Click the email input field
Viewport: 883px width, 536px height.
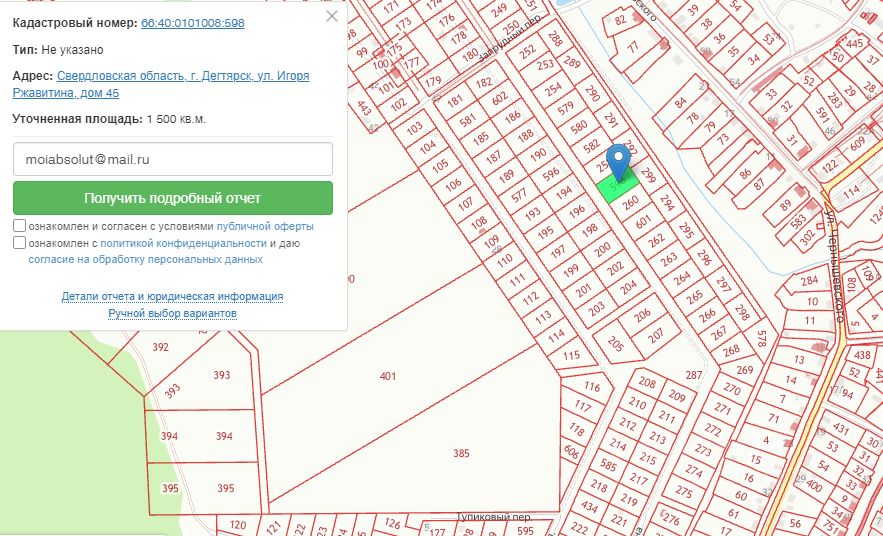(x=173, y=159)
